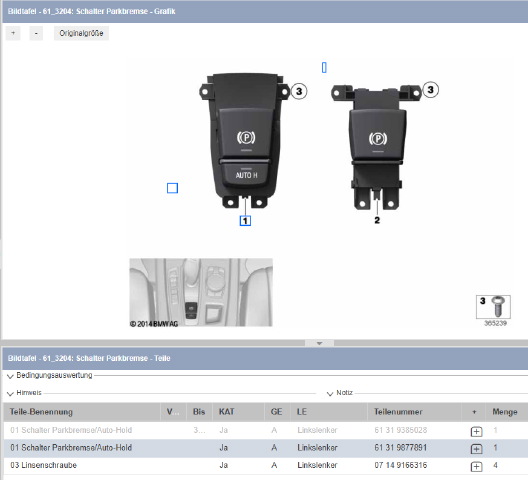The height and width of the screenshot is (480, 528).
Task: Click part number 07 14 9166316
Action: pyautogui.click(x=400, y=465)
